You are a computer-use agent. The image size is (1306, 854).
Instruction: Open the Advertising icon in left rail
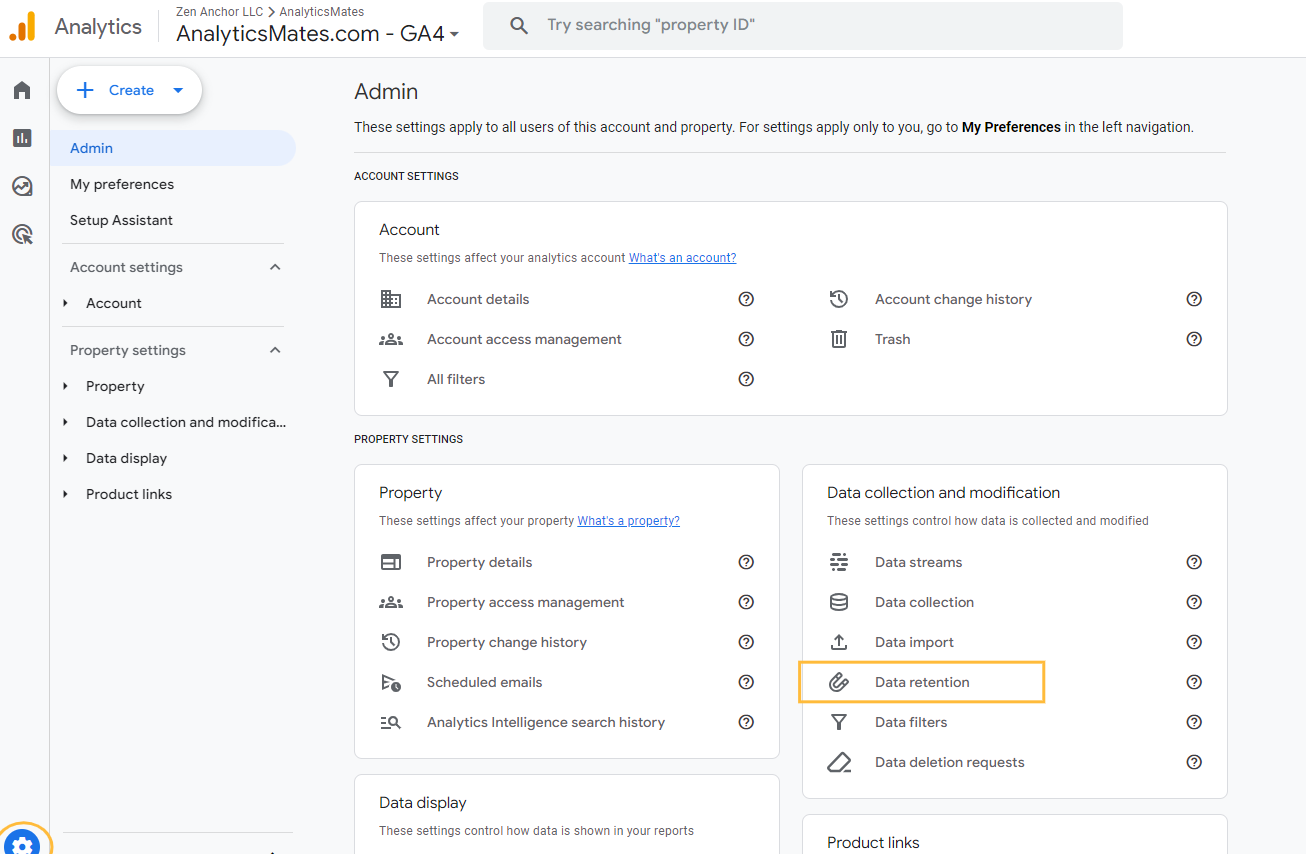click(22, 234)
